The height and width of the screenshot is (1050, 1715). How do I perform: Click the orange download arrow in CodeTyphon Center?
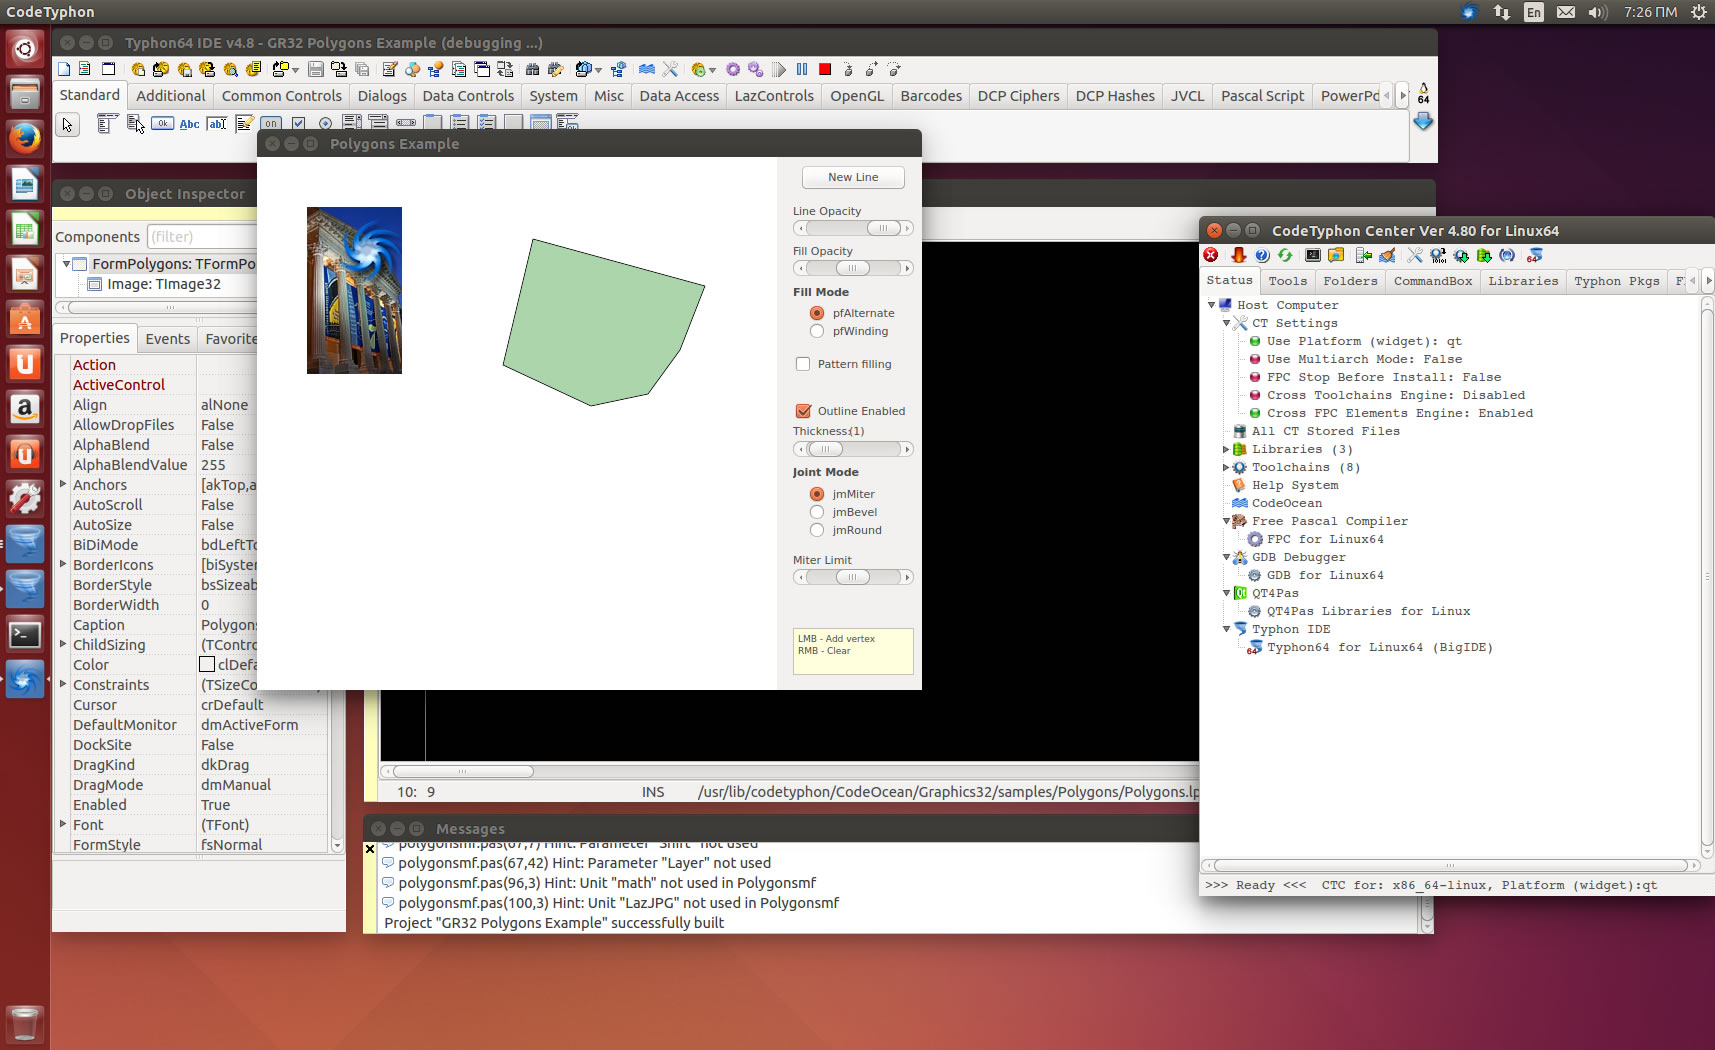(x=1238, y=255)
